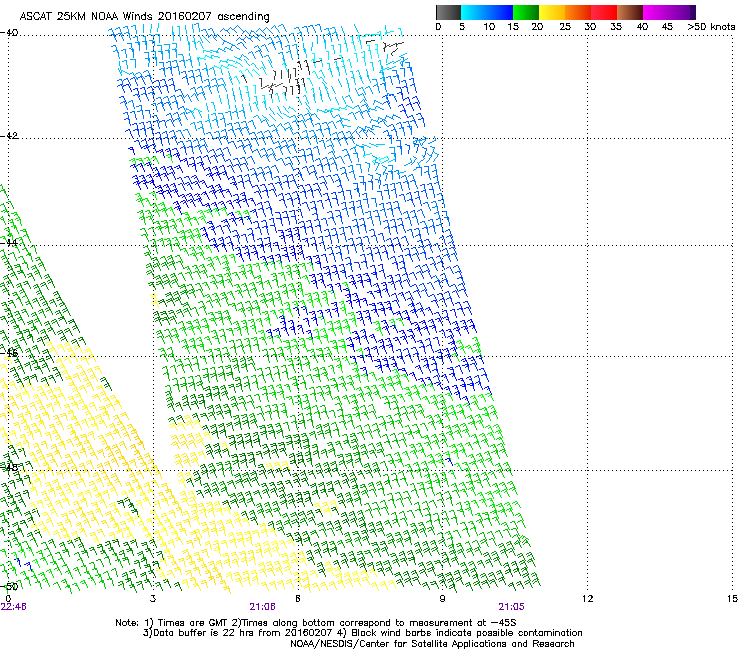Click the -50 latitude axis label
This screenshot has width=740, height=650.
(x=9, y=587)
